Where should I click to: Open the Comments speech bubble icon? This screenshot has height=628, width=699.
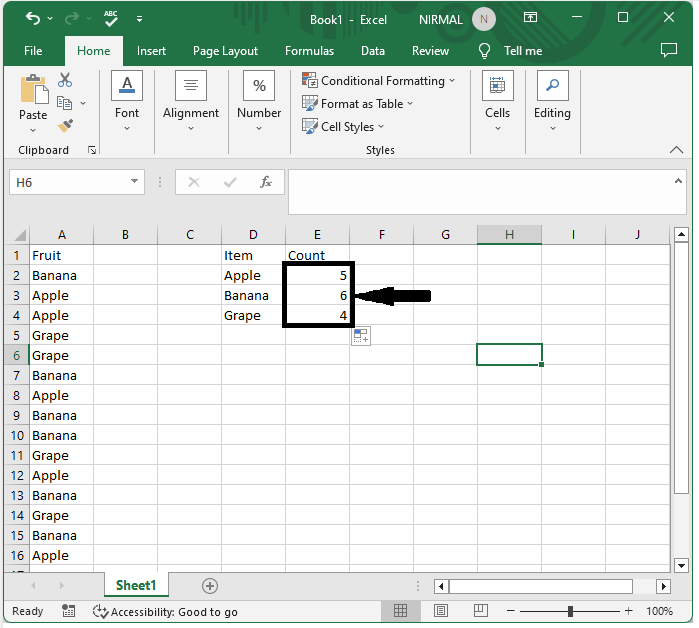coord(669,50)
